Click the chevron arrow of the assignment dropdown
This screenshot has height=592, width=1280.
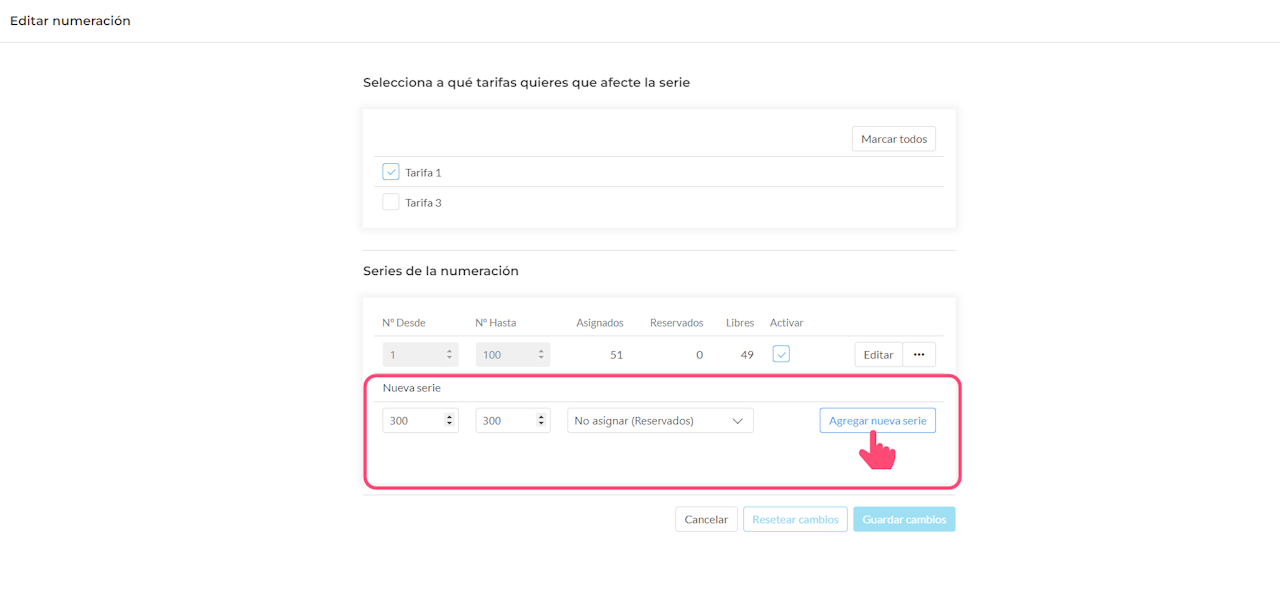[x=738, y=421]
